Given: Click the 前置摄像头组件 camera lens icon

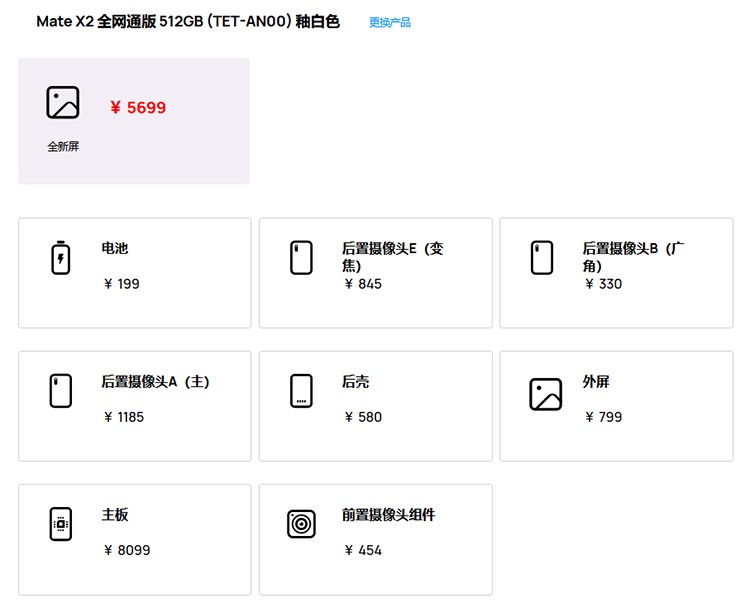Looking at the screenshot, I should coord(301,524).
